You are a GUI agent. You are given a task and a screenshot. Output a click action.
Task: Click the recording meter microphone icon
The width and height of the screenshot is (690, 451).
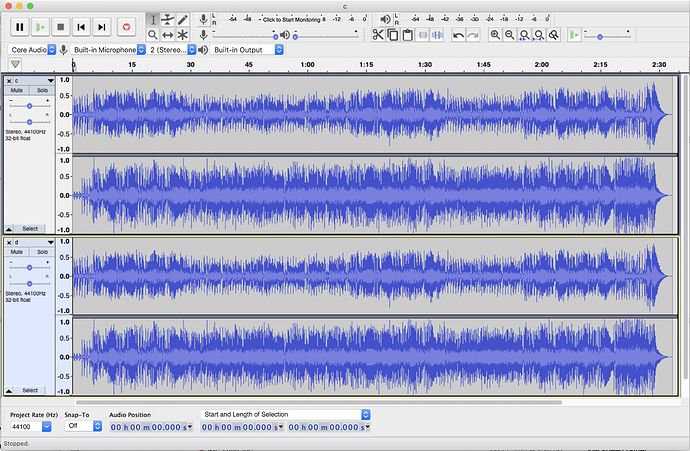click(x=203, y=19)
